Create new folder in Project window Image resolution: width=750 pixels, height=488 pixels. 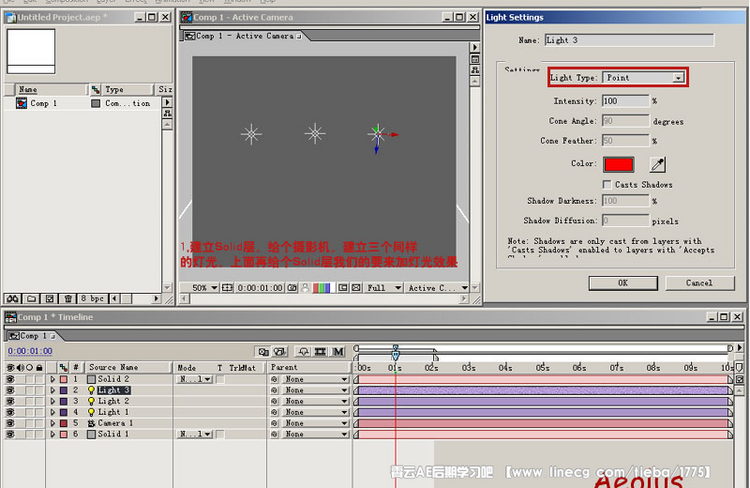31,299
